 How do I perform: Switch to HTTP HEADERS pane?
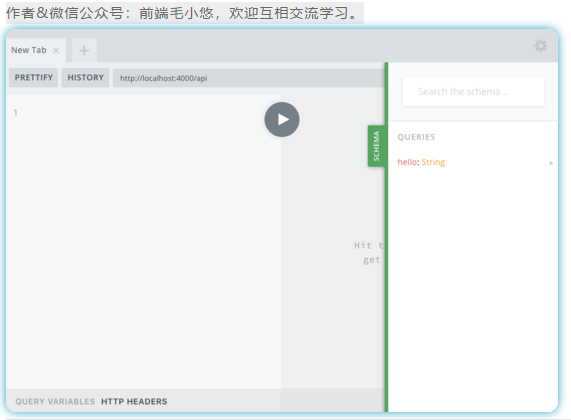pyautogui.click(x=134, y=401)
